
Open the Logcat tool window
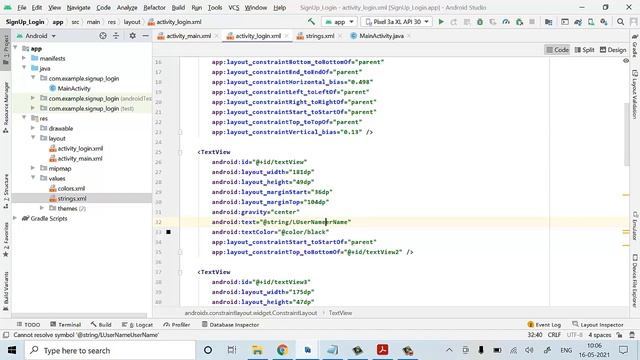click(x=137, y=324)
